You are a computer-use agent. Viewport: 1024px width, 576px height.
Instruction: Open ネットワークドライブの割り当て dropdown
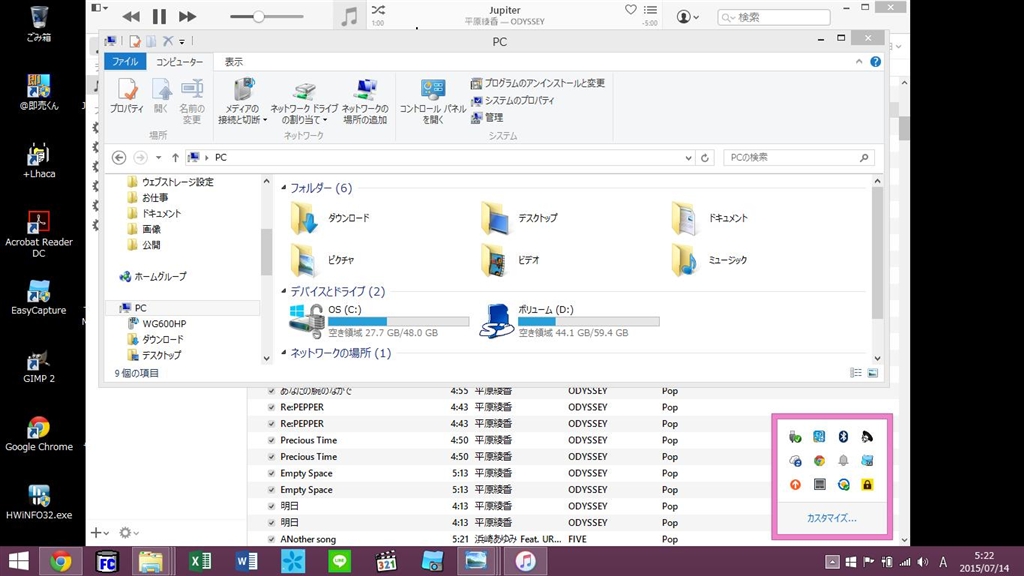point(304,103)
